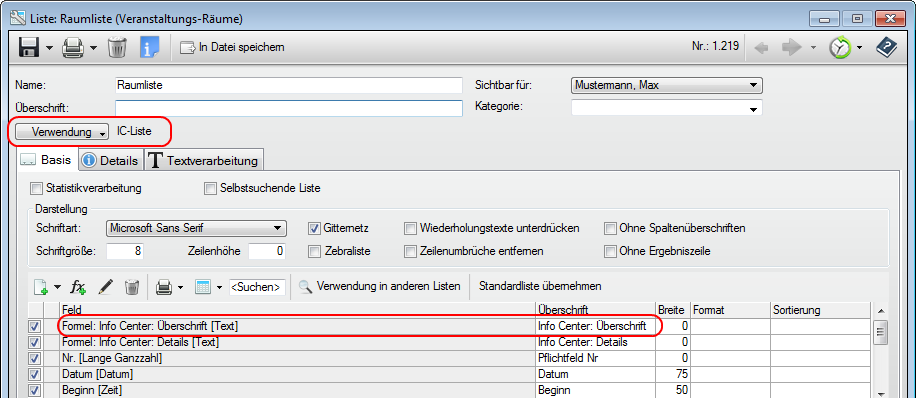Image resolution: width=916 pixels, height=398 pixels.
Task: Click the Name field containing Raumliste
Action: [289, 85]
